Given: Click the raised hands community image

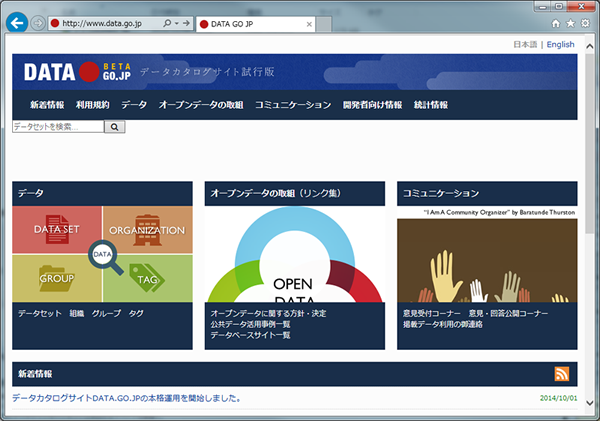Looking at the screenshot, I should (x=487, y=260).
